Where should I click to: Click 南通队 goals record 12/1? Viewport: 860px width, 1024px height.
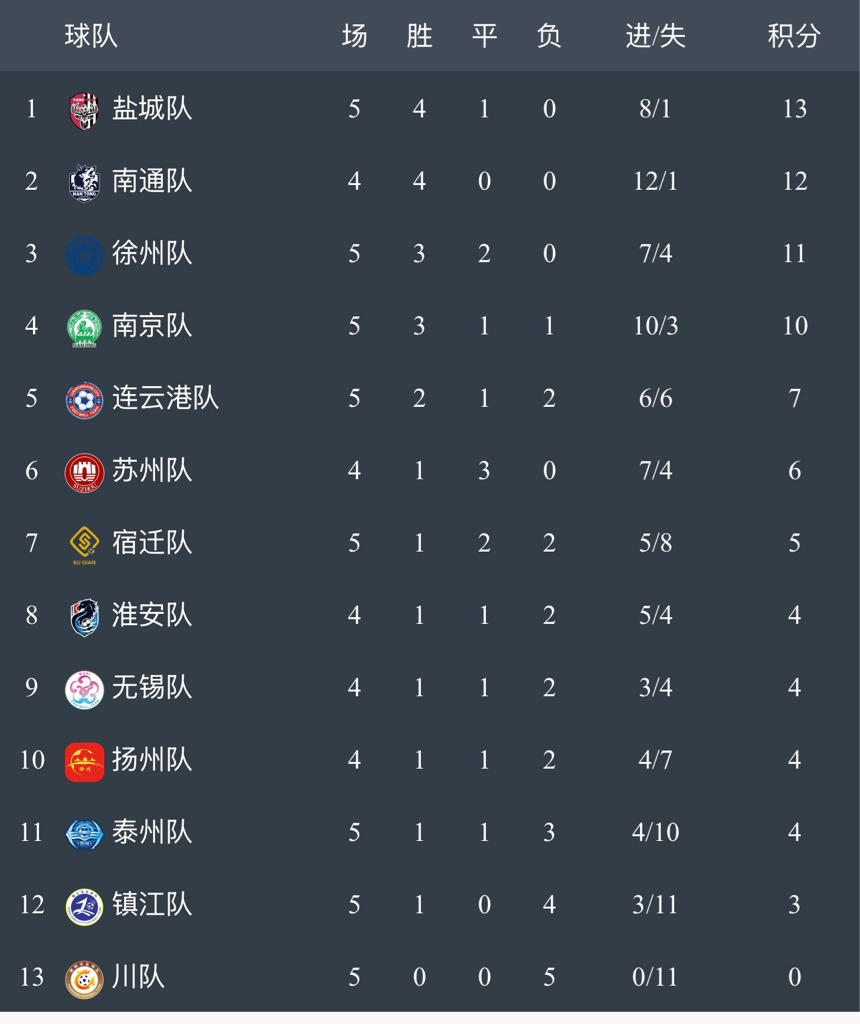655,181
